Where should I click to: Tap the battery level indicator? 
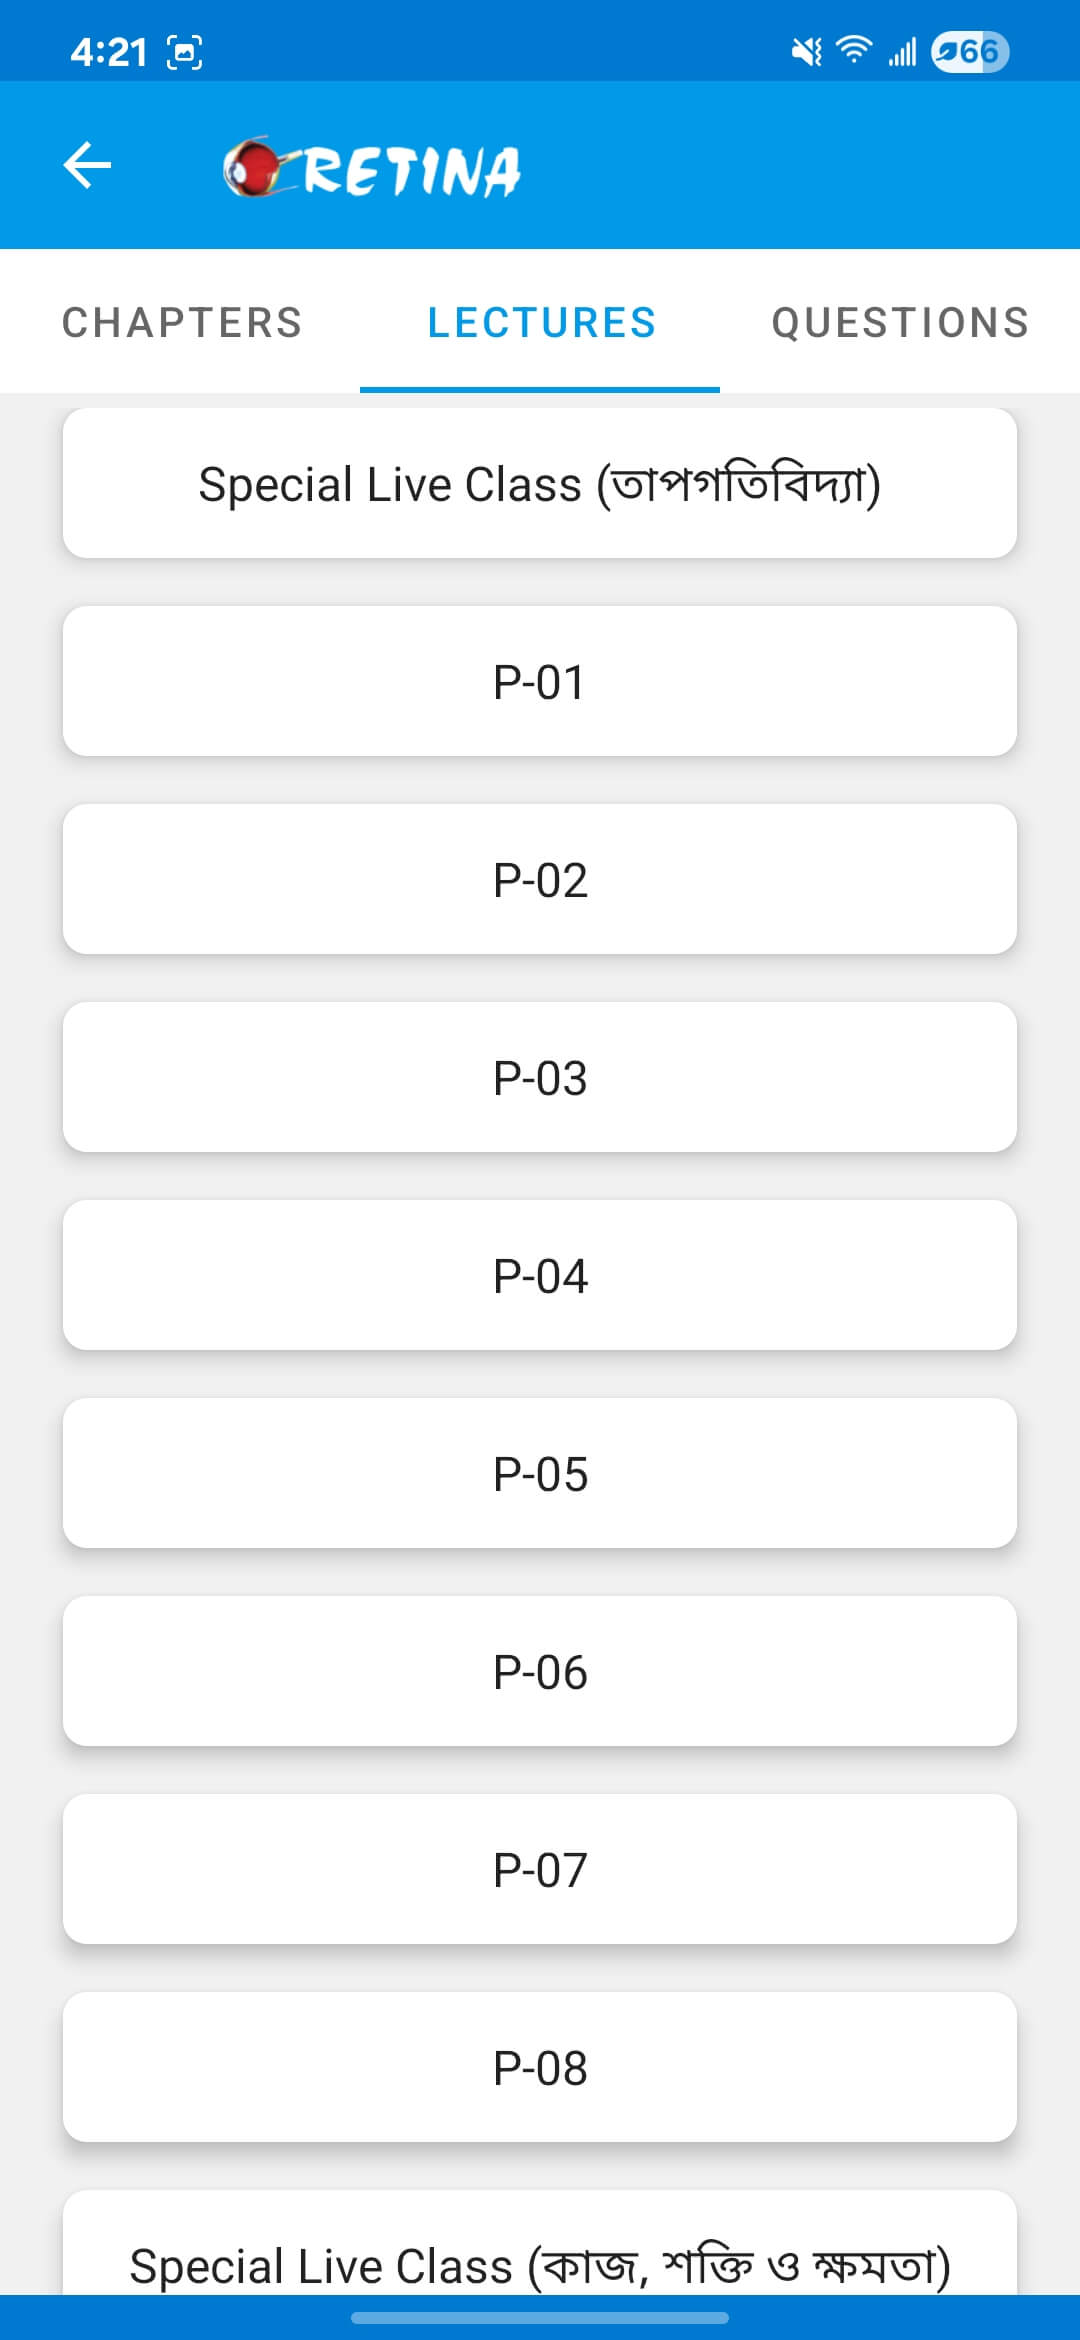(969, 51)
